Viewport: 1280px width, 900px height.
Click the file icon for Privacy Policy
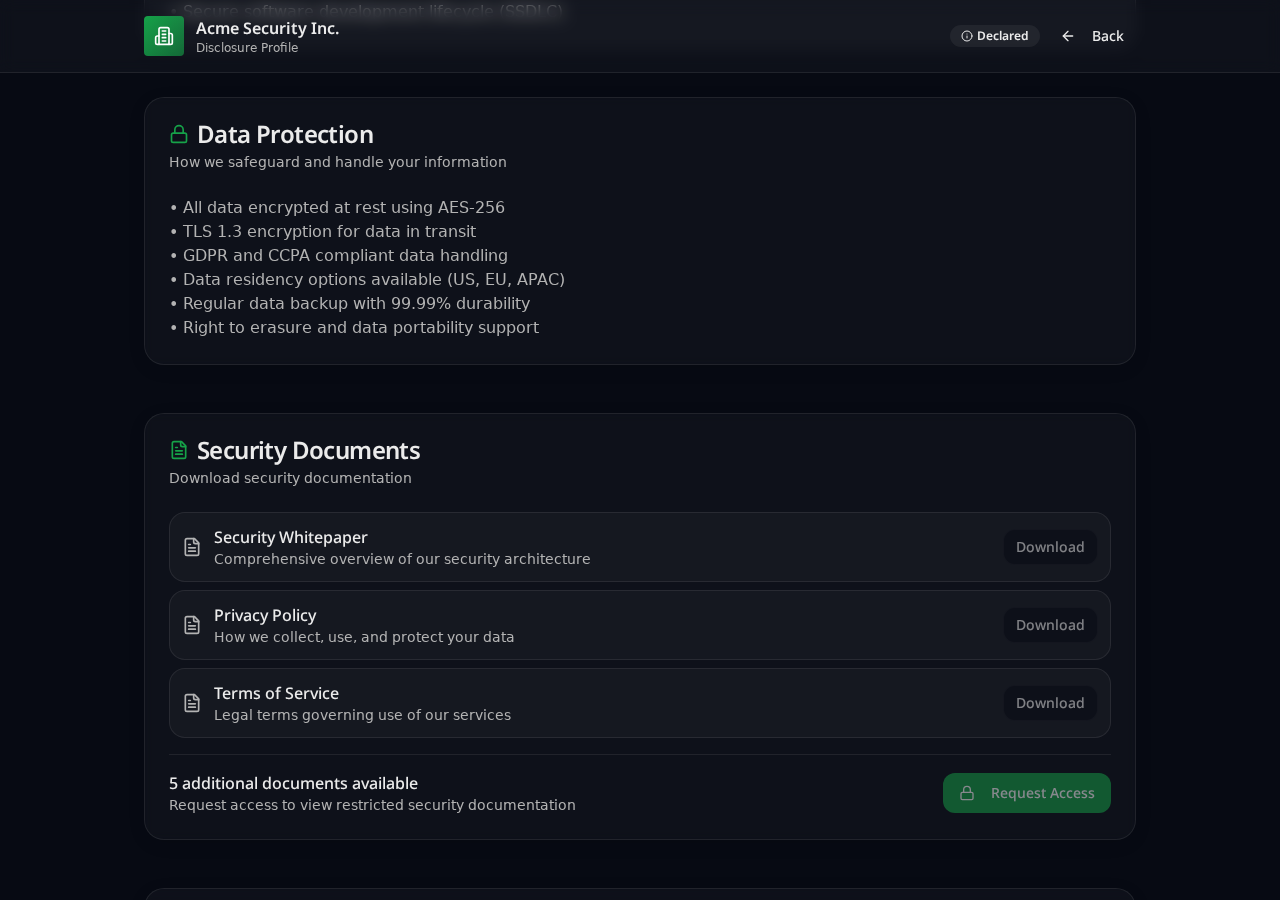point(192,625)
